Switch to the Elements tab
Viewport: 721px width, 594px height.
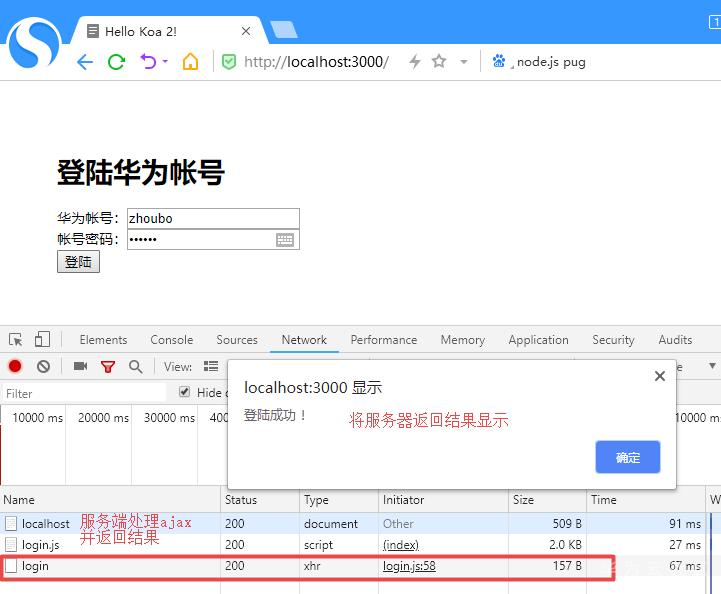tap(103, 340)
